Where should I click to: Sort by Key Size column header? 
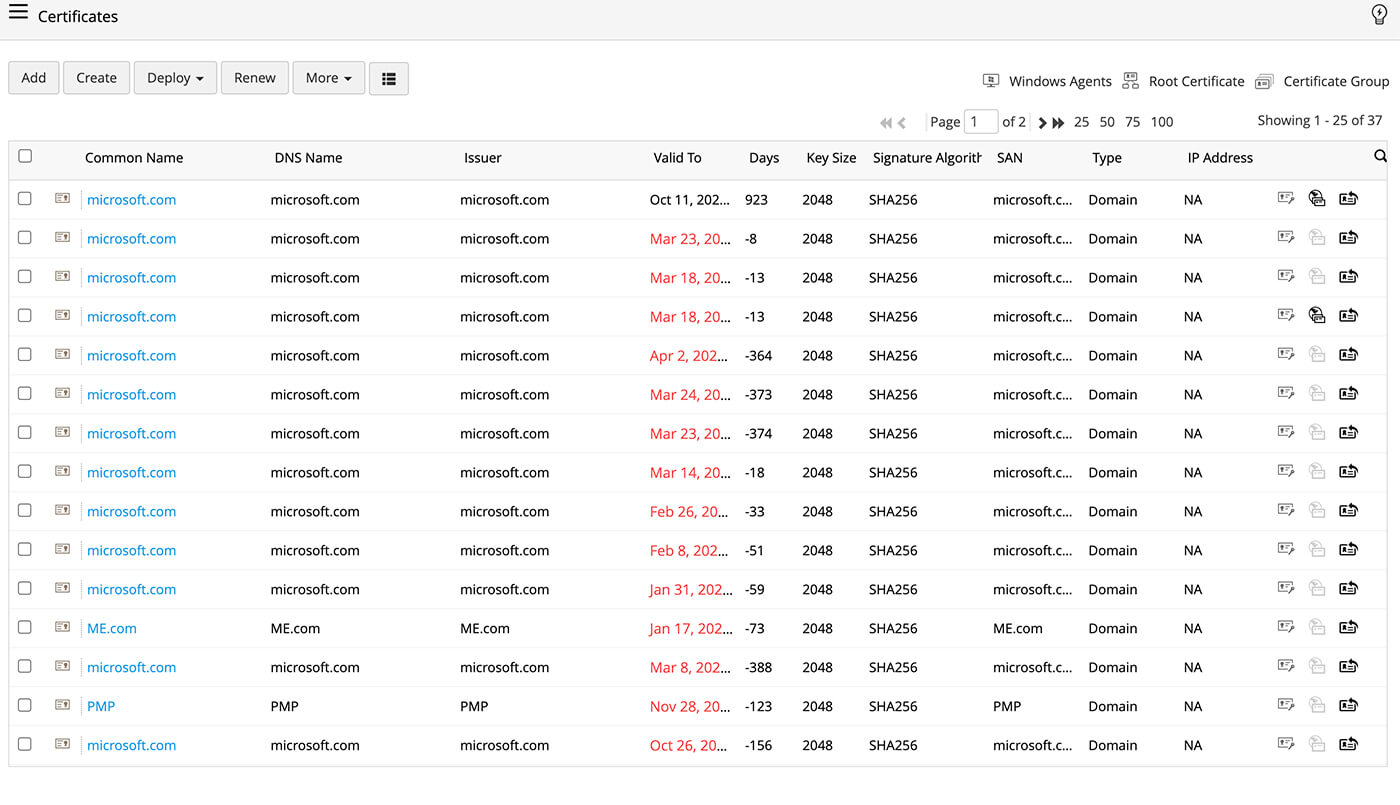(x=831, y=158)
